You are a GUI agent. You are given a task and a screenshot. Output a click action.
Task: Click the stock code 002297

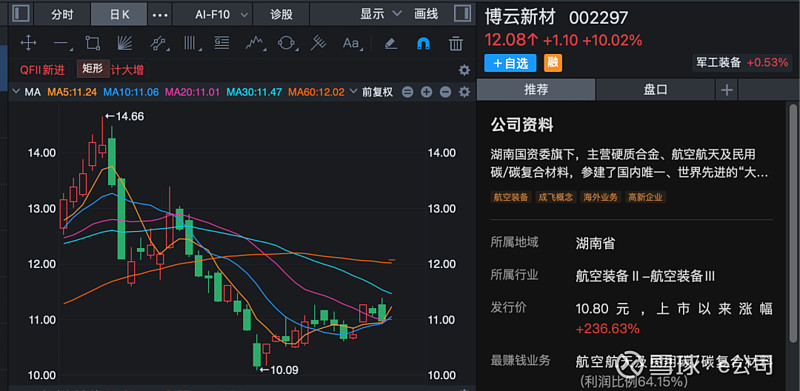(x=598, y=18)
